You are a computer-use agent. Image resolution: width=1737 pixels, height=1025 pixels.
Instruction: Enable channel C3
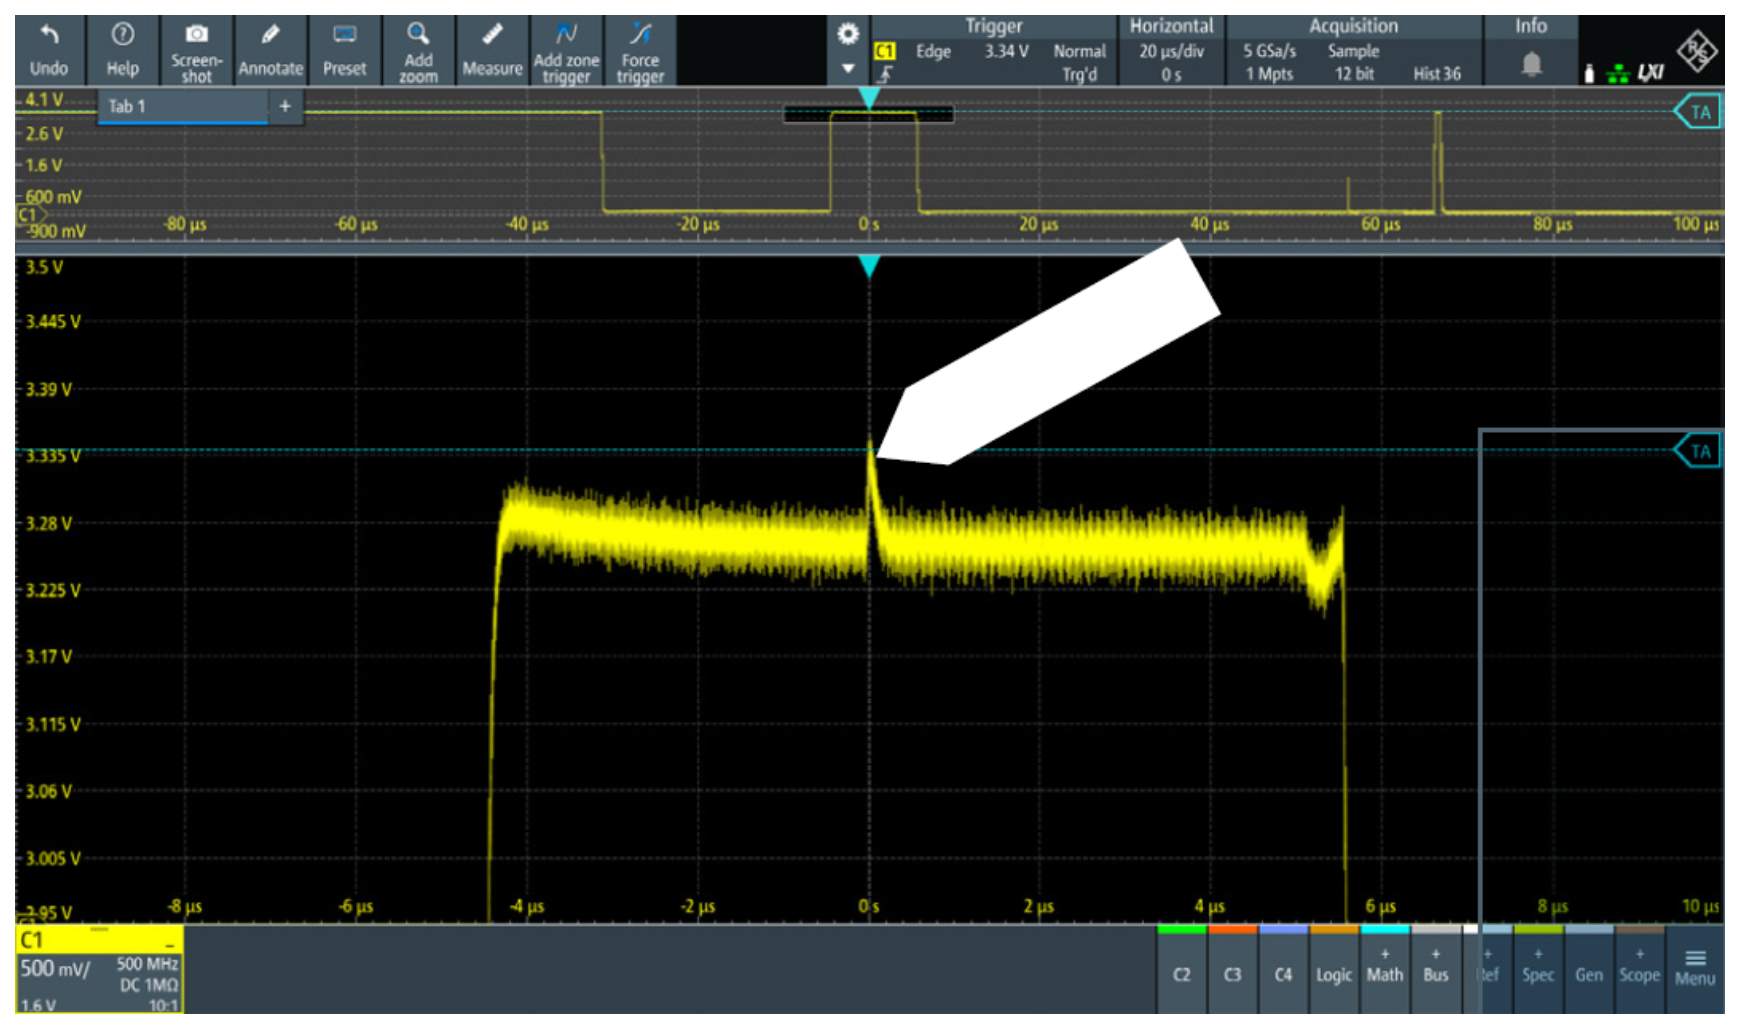(1232, 973)
